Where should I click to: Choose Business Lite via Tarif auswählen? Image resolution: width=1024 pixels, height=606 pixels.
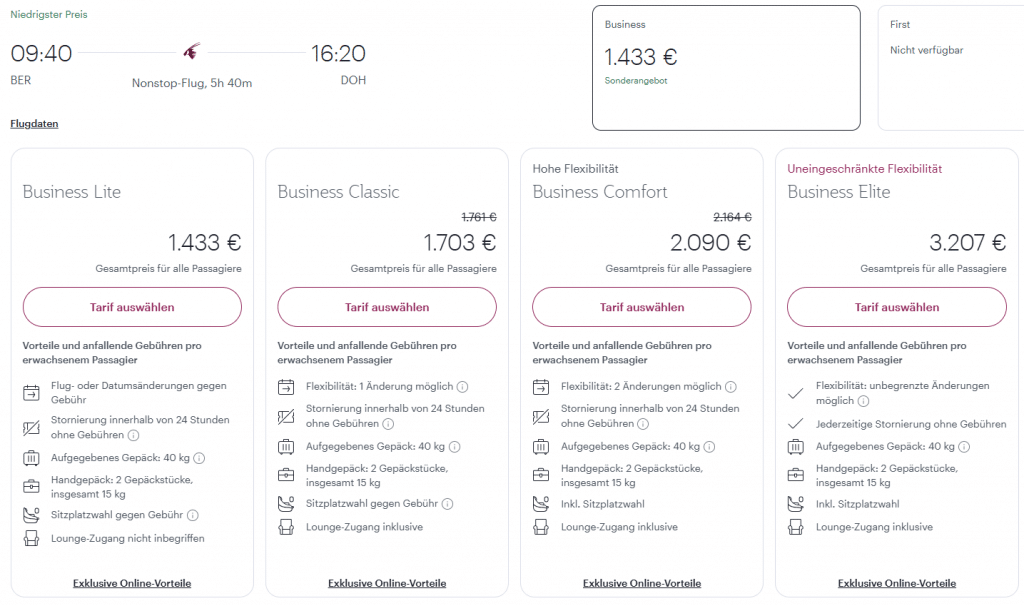(132, 307)
